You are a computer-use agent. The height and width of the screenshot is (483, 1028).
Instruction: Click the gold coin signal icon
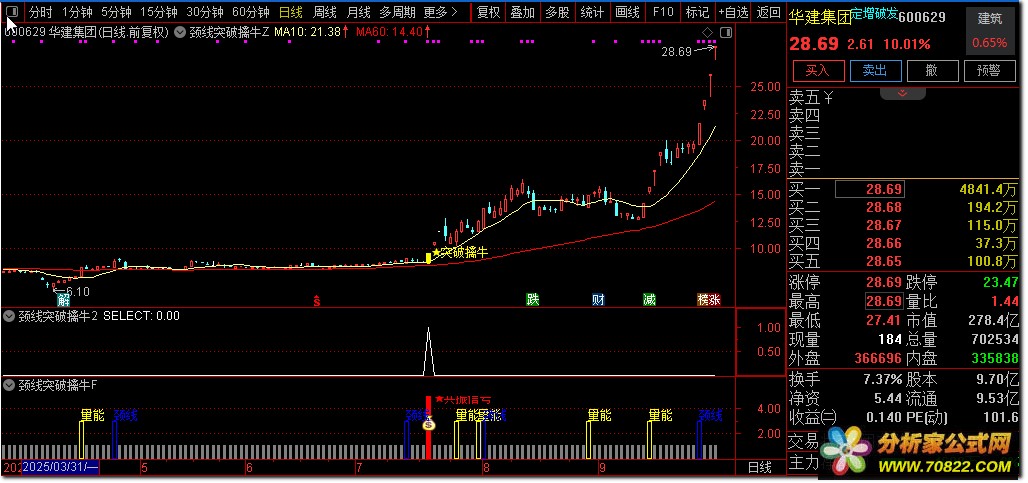pos(429,425)
